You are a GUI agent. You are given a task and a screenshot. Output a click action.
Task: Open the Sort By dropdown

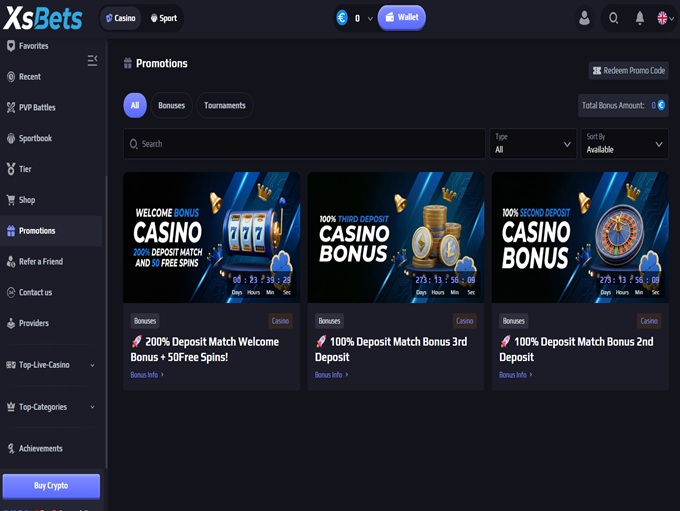pyautogui.click(x=624, y=144)
